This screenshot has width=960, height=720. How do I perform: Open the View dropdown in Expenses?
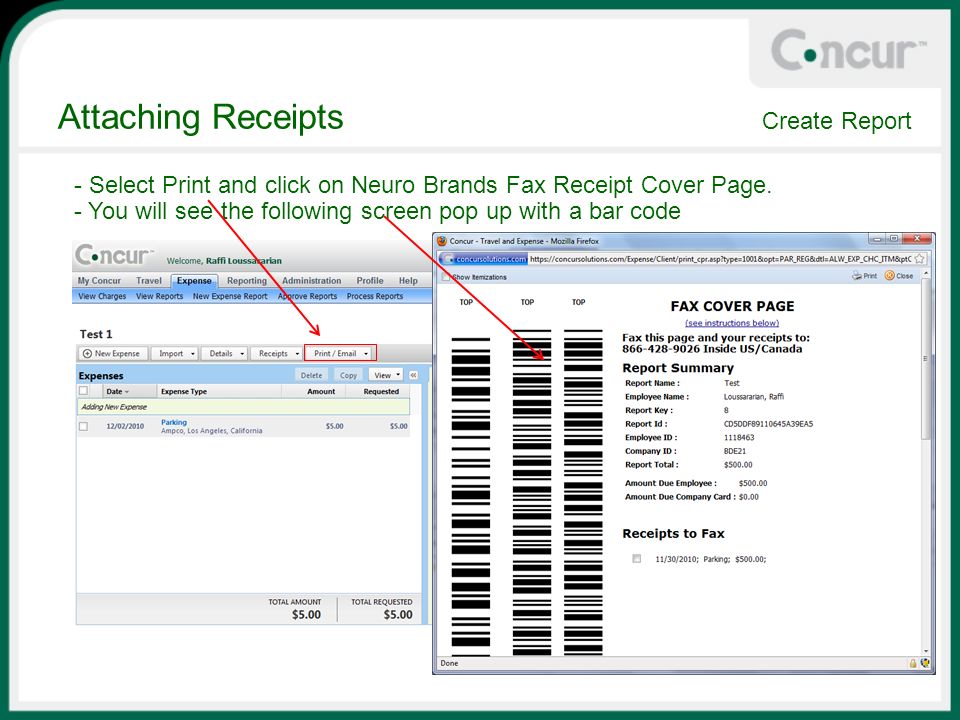point(386,375)
